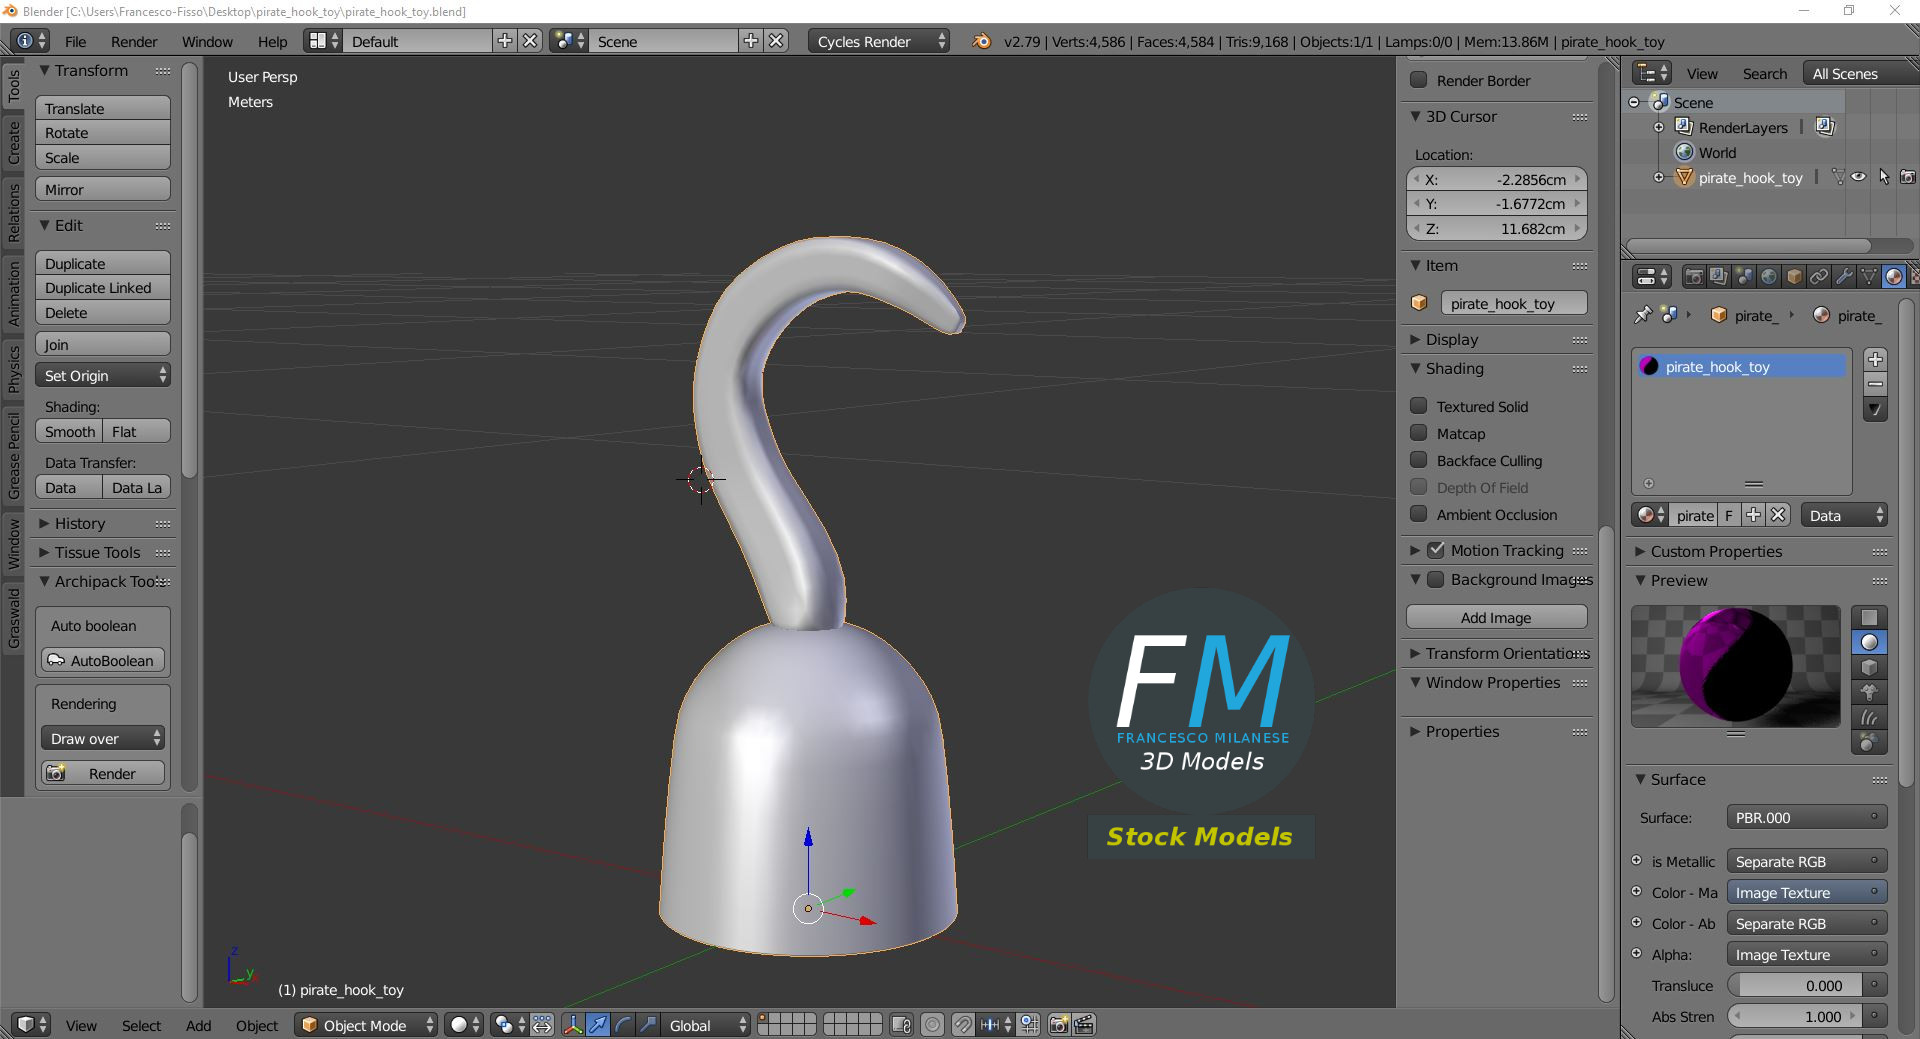This screenshot has height=1039, width=1920.
Task: Select sphere material preview type
Action: click(x=1869, y=642)
